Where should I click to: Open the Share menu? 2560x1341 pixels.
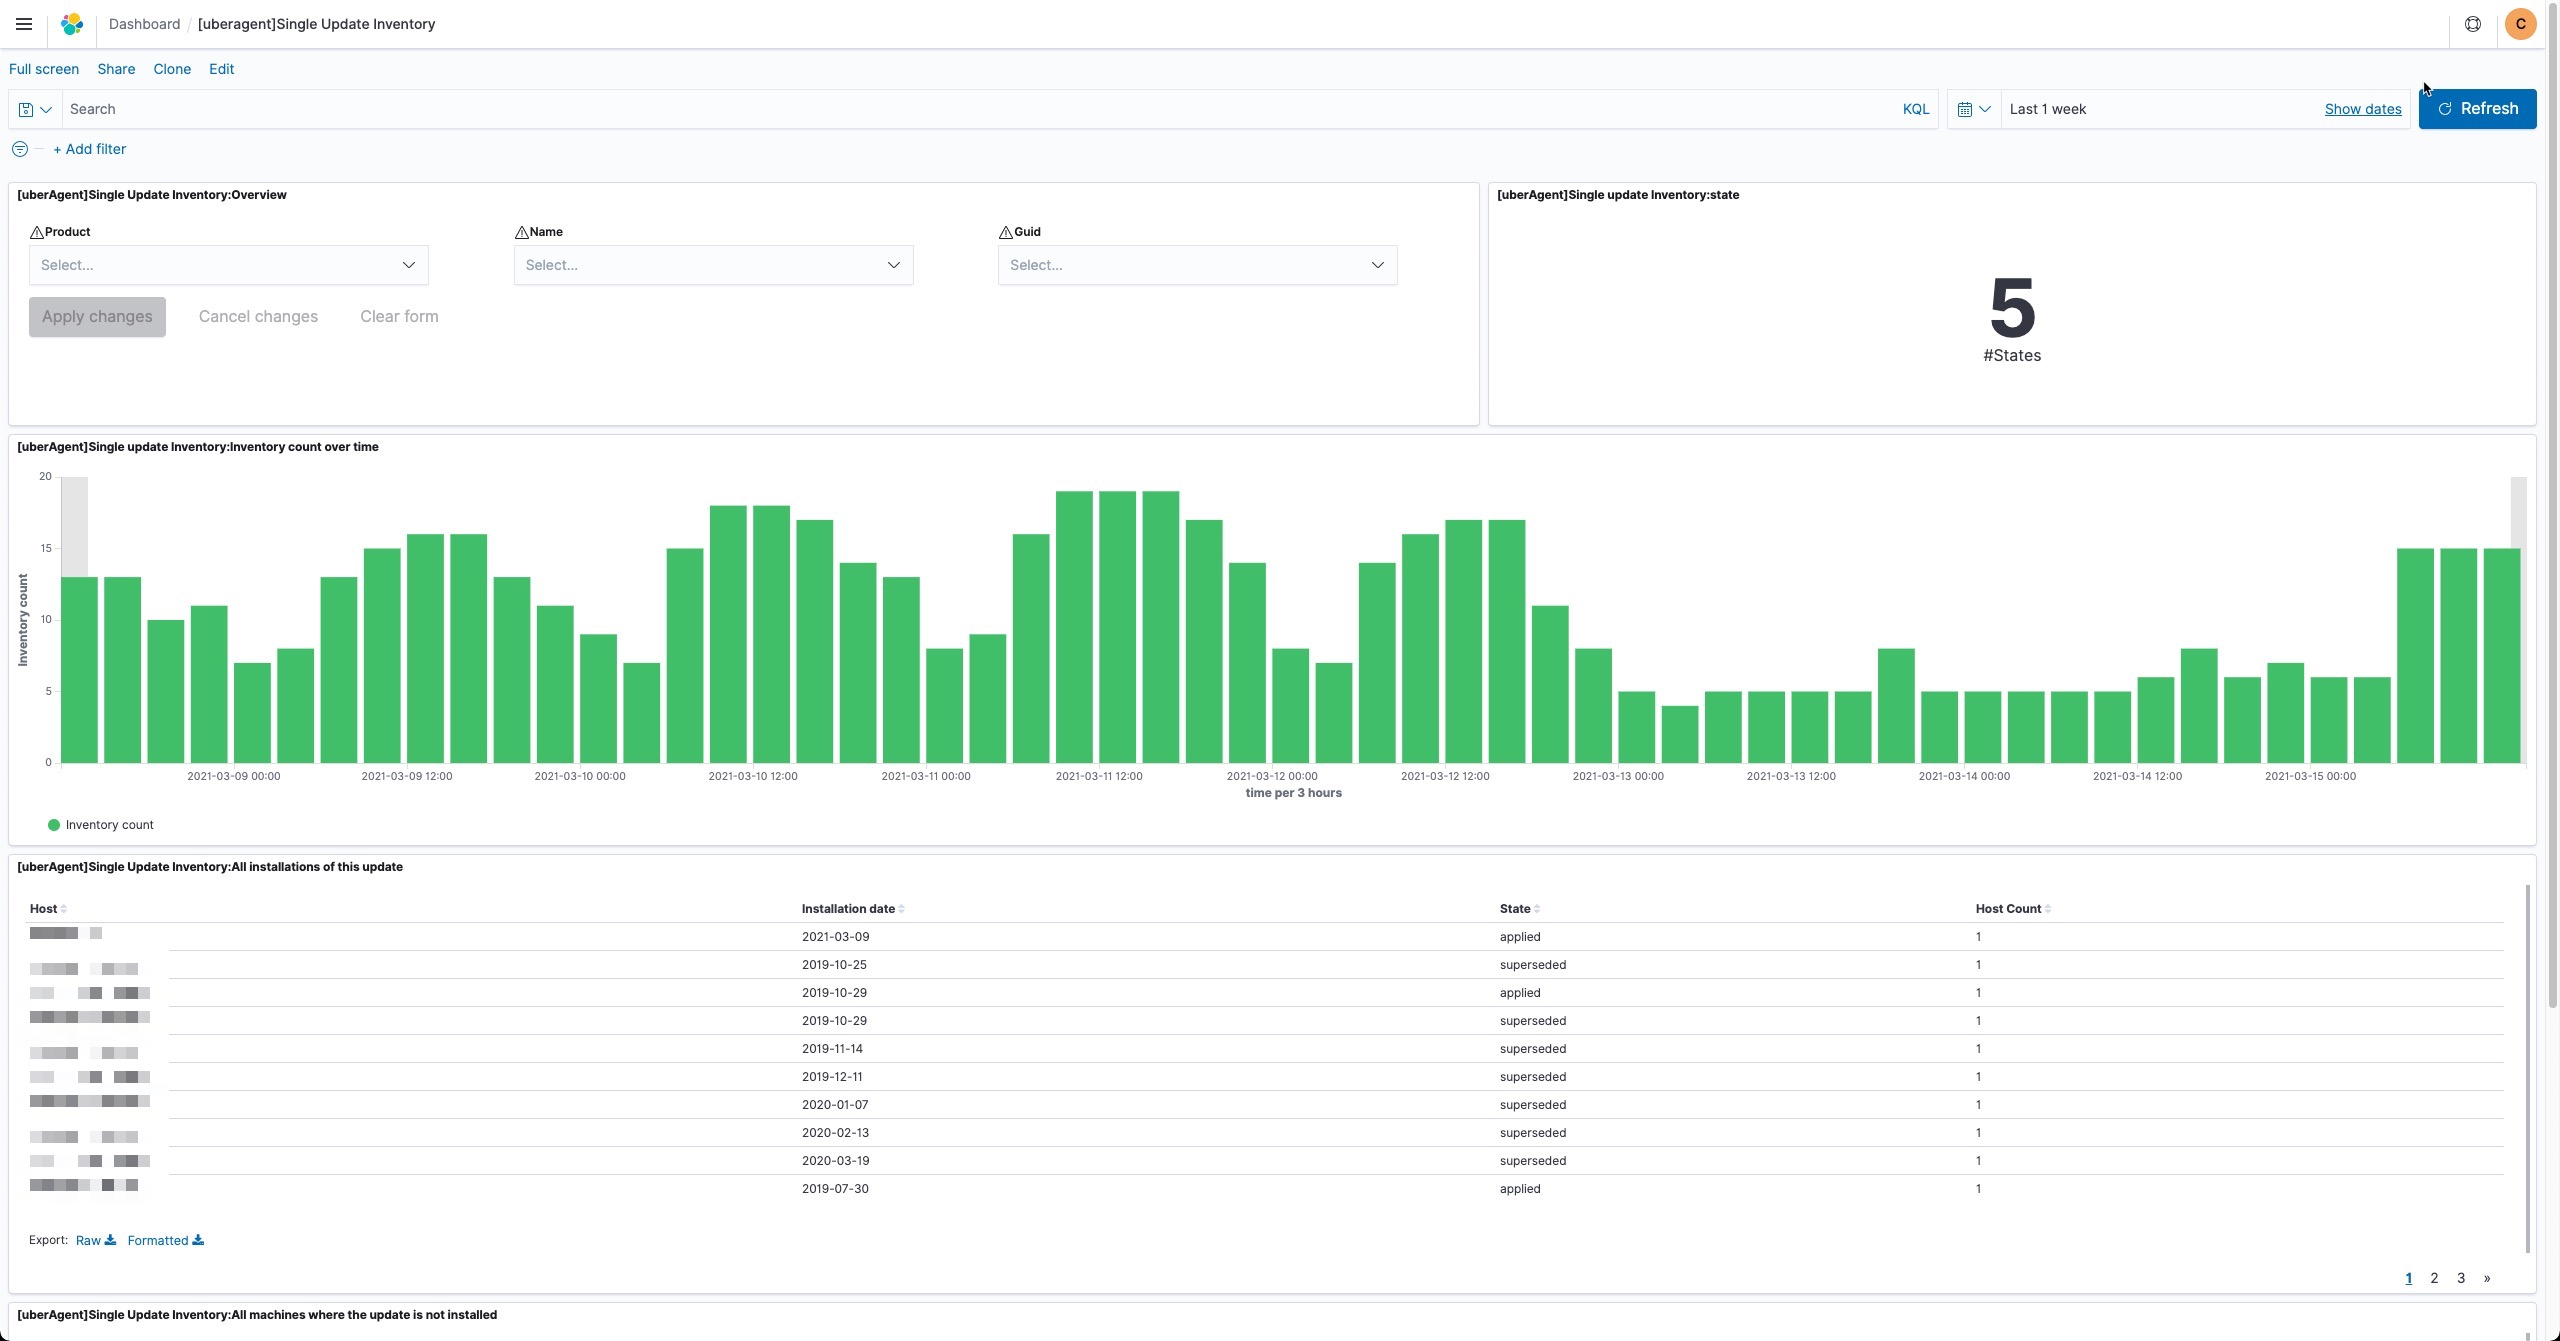(x=116, y=69)
